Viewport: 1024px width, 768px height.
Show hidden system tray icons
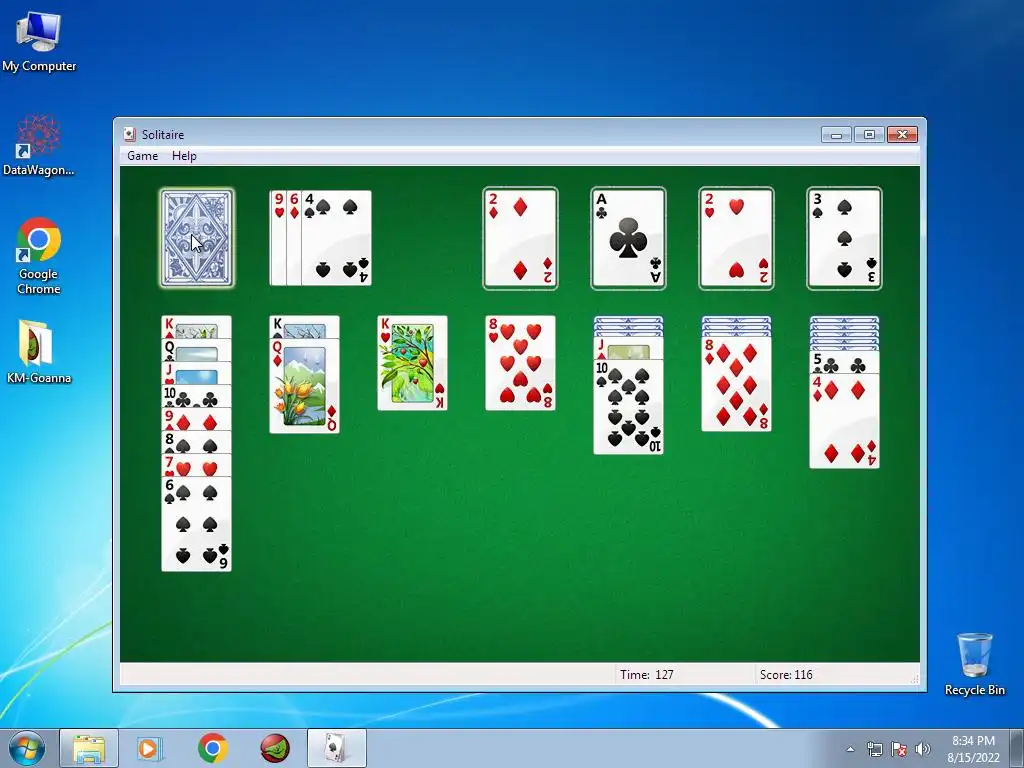click(x=850, y=749)
